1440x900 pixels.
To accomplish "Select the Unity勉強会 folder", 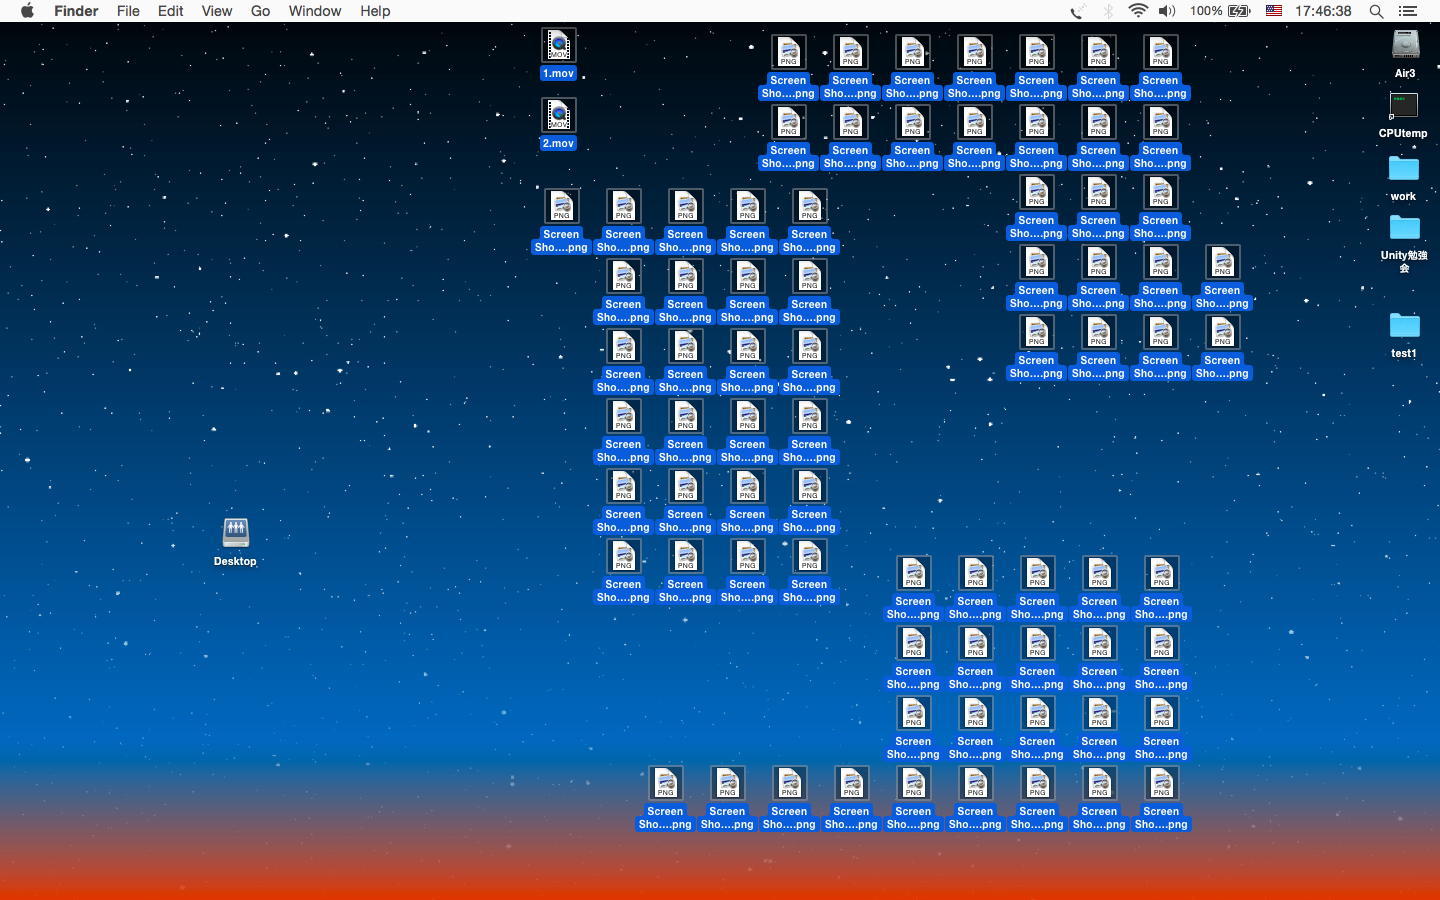I will tap(1404, 228).
